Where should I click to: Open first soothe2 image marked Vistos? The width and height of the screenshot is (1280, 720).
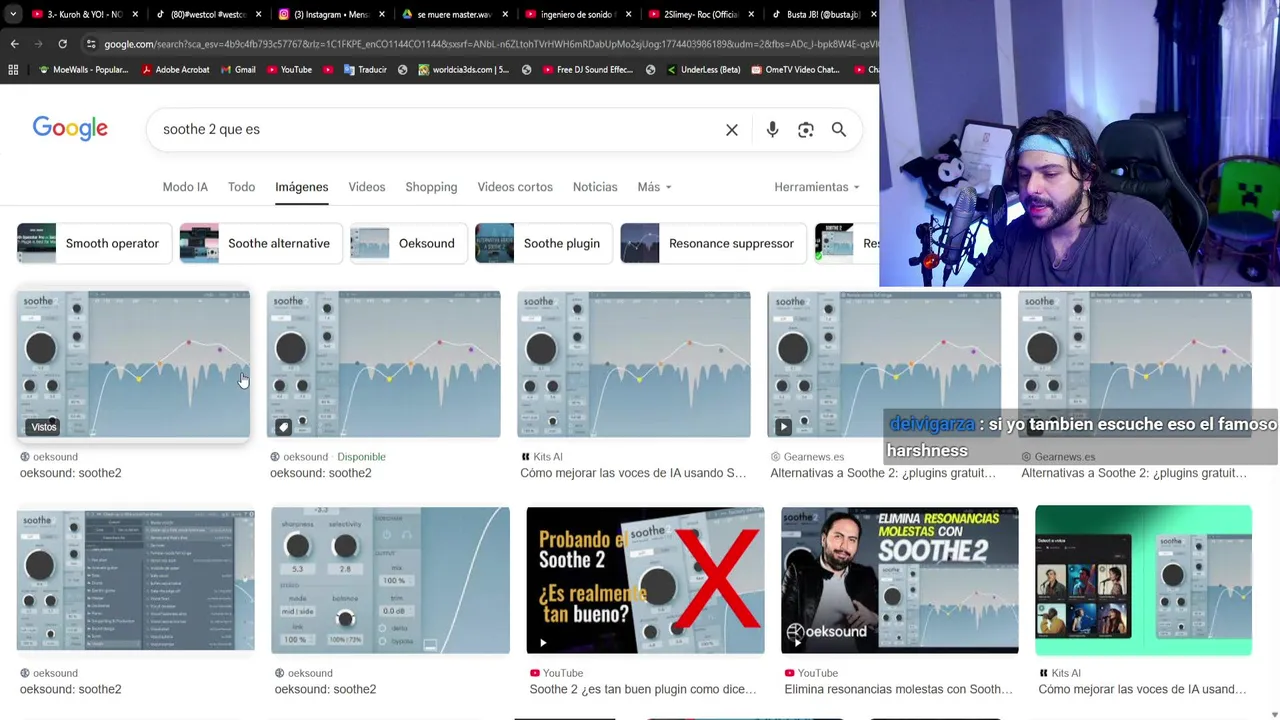(x=133, y=364)
